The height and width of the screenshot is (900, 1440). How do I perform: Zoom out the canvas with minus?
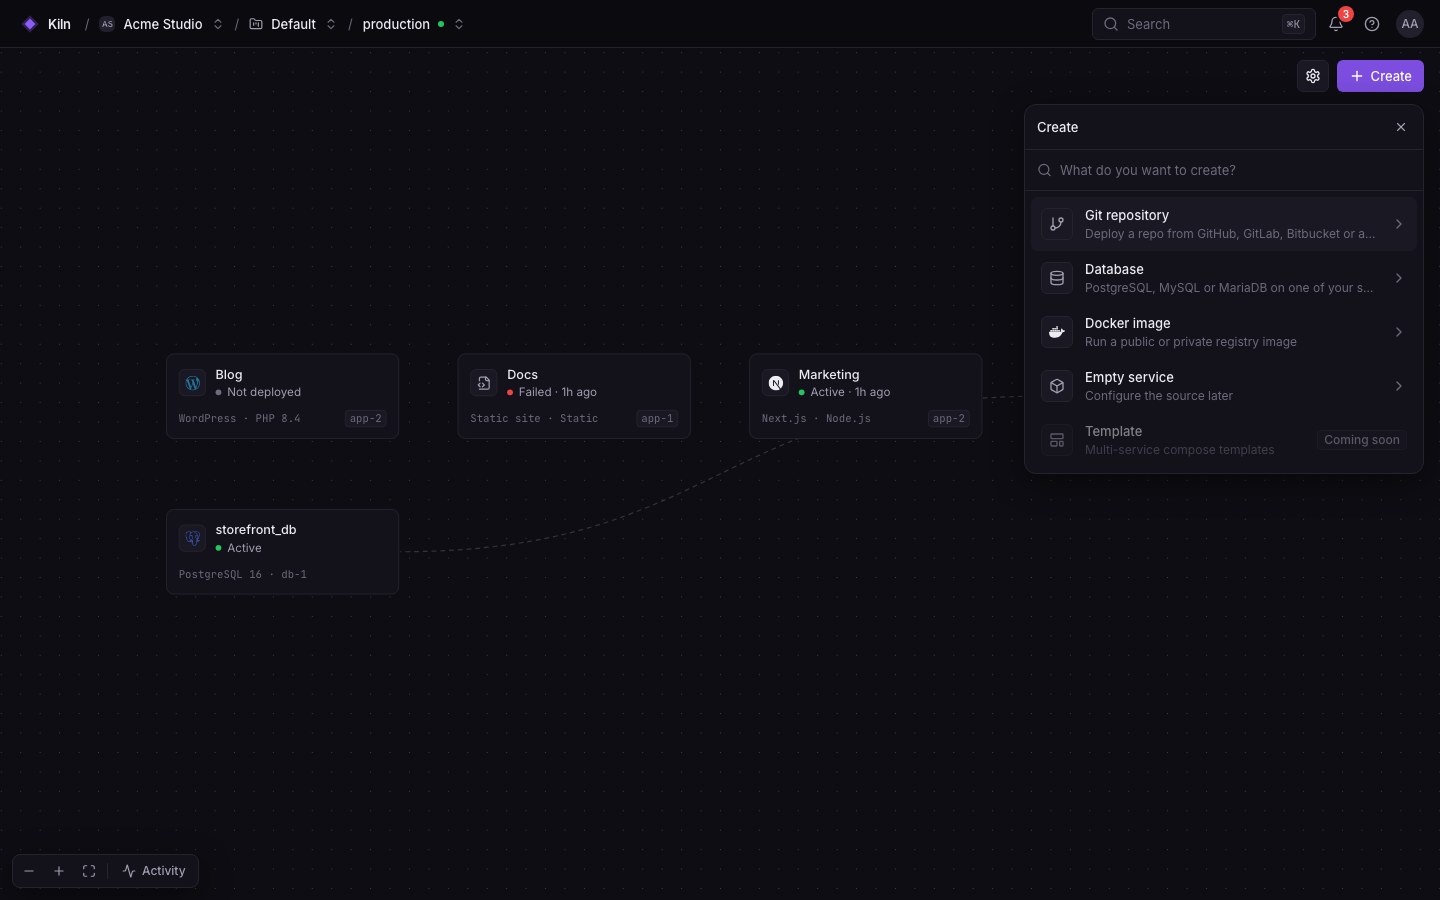(29, 871)
